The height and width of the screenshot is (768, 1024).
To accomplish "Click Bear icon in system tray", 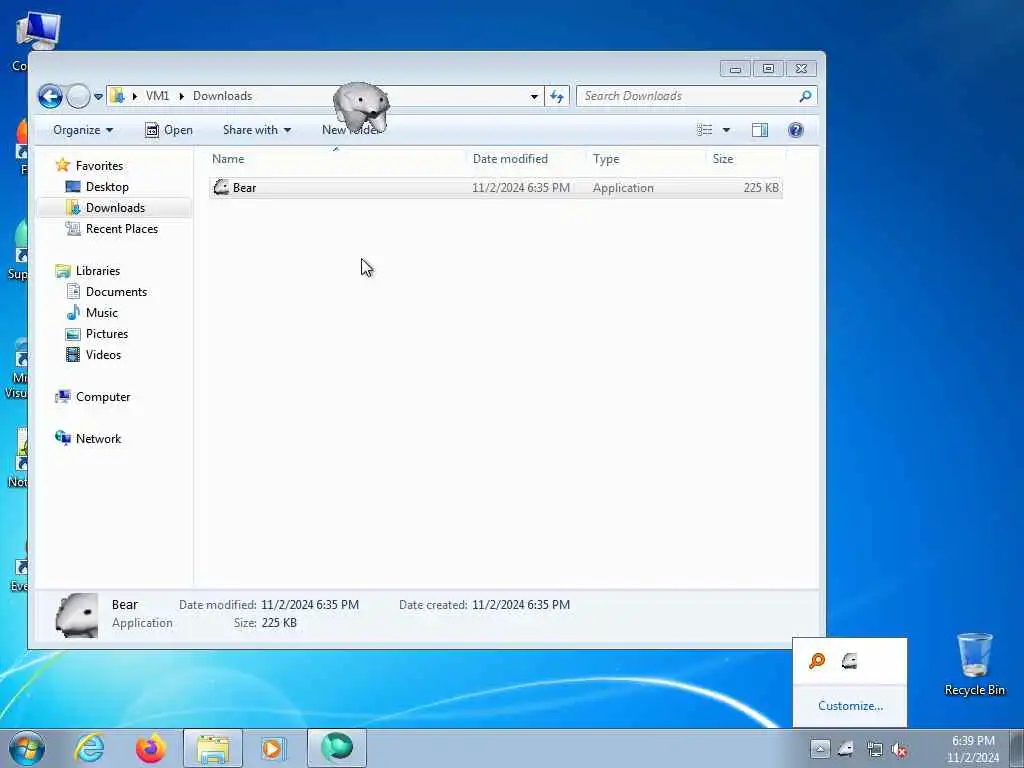I will pyautogui.click(x=846, y=748).
